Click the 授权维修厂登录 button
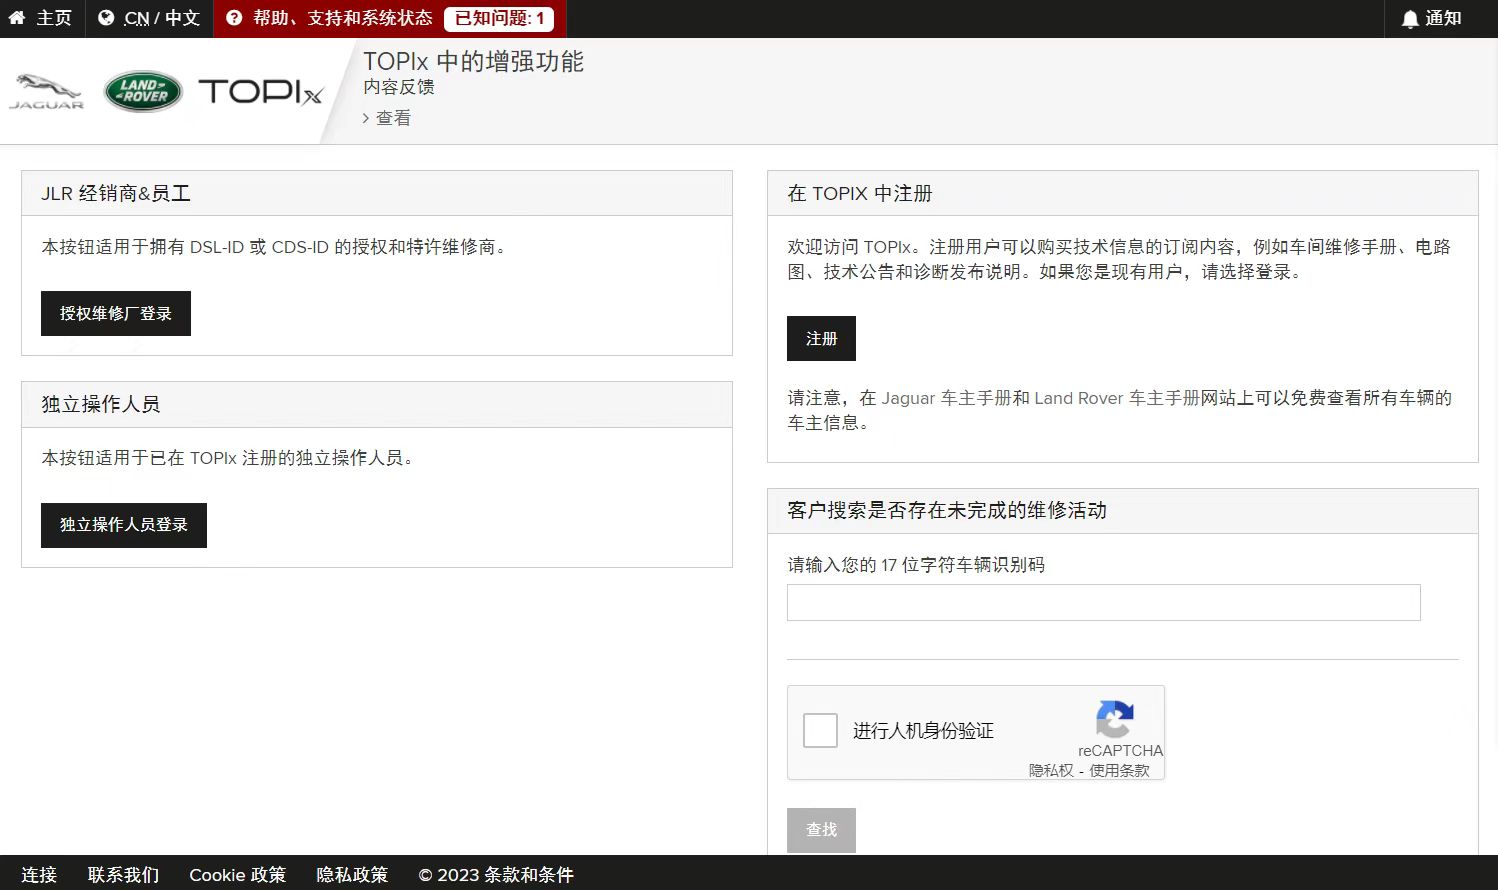The height and width of the screenshot is (890, 1498). point(116,314)
